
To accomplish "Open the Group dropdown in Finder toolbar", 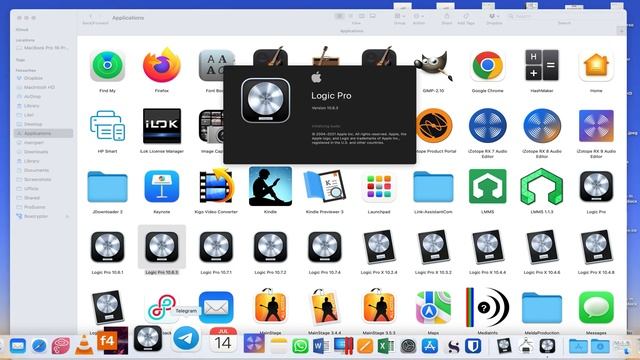I will 400,16.
